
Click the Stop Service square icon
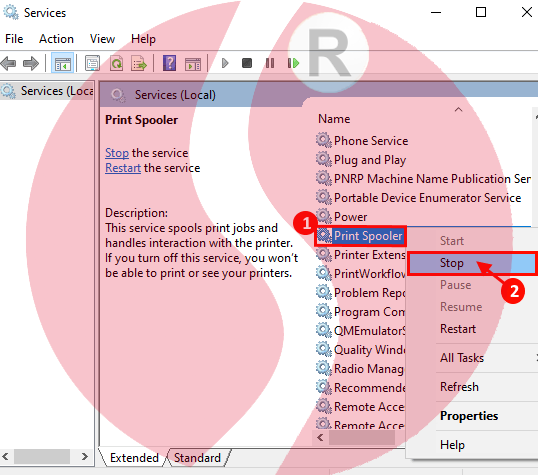click(247, 63)
